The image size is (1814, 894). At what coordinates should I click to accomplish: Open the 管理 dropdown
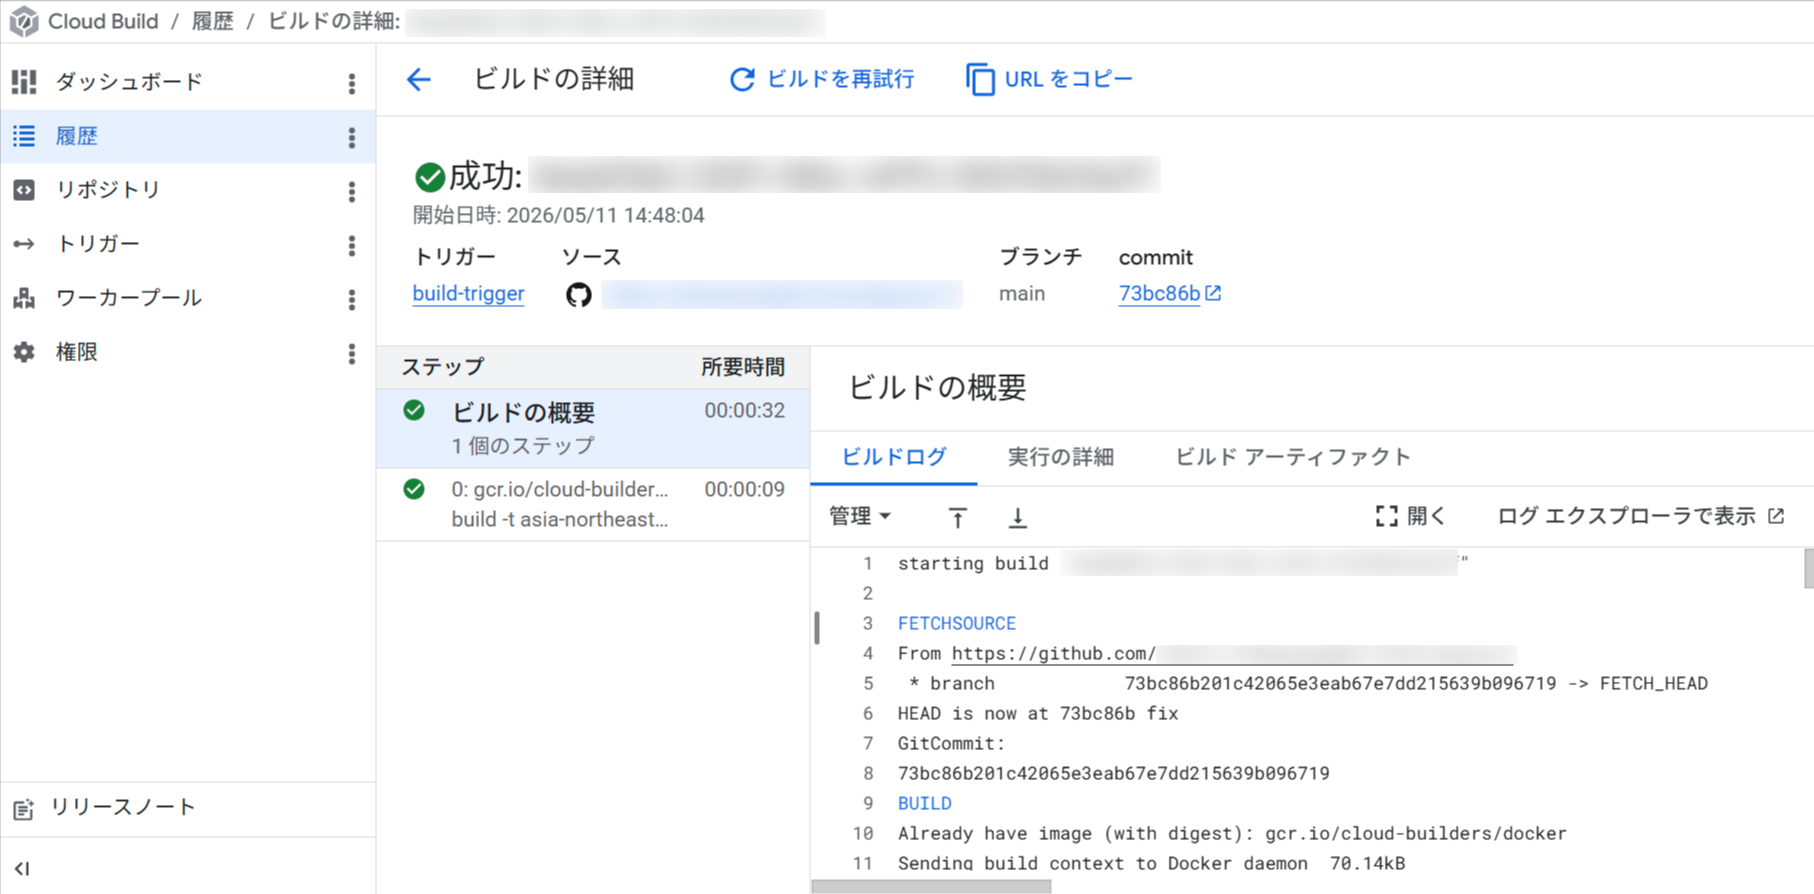click(859, 516)
